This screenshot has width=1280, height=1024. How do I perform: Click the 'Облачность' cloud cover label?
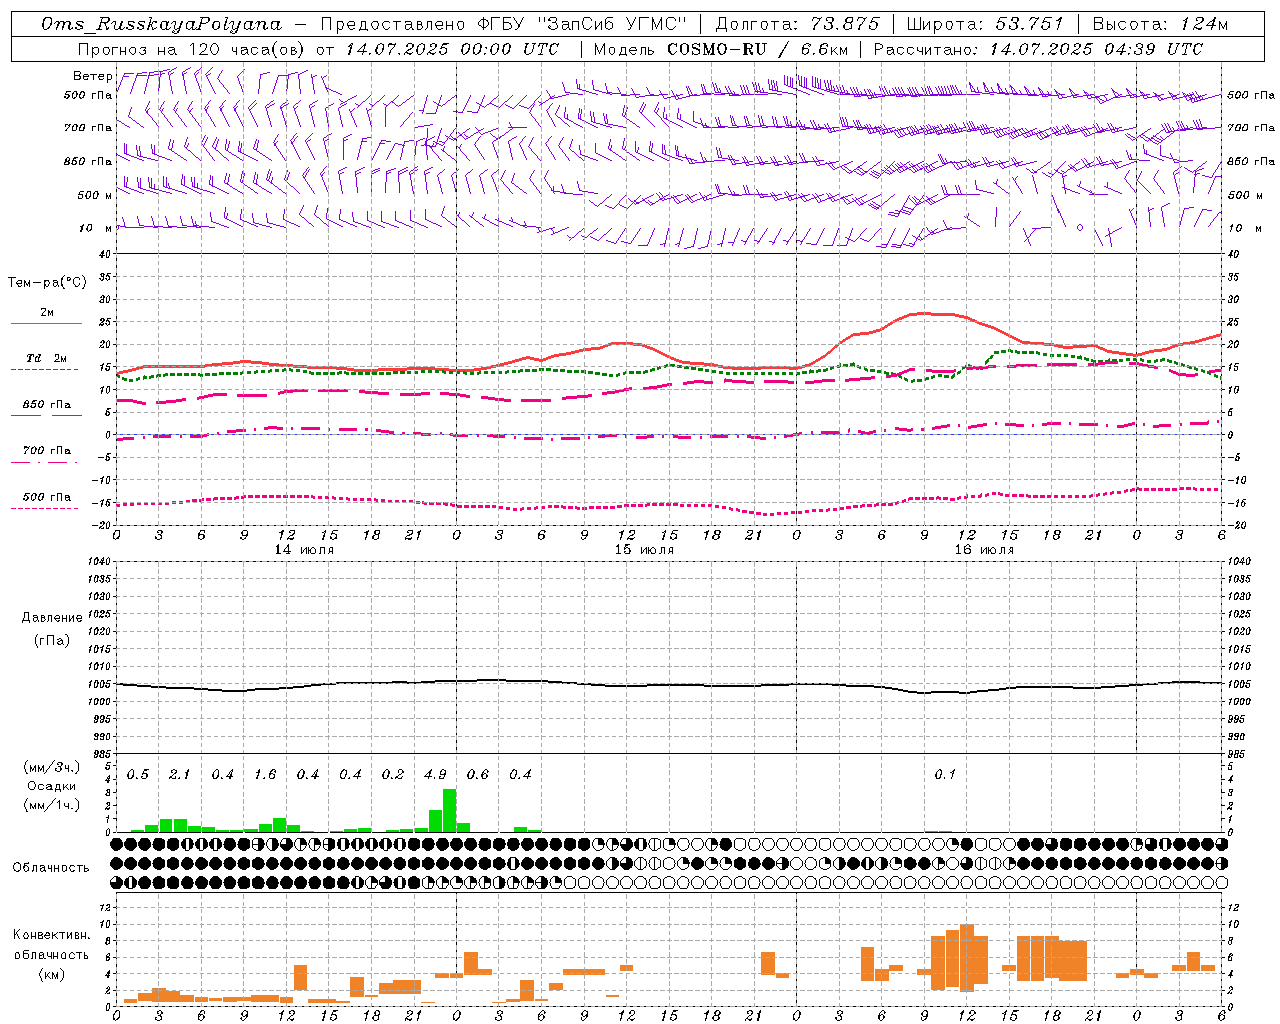[51, 868]
